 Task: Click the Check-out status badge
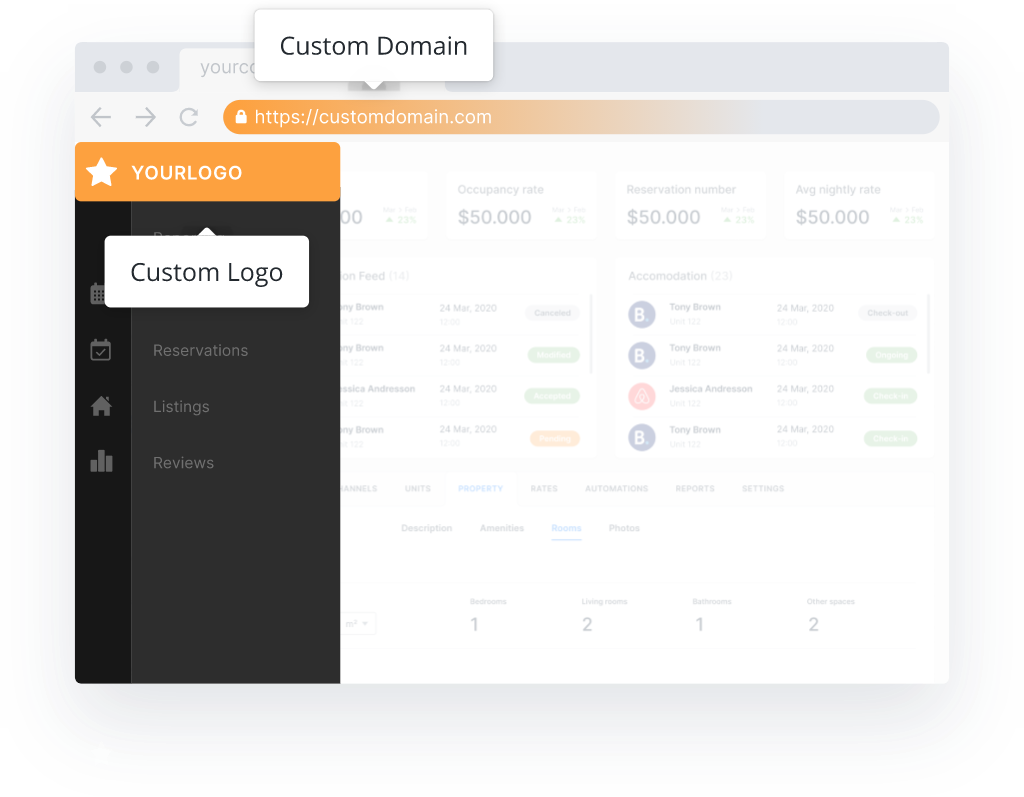(x=888, y=313)
